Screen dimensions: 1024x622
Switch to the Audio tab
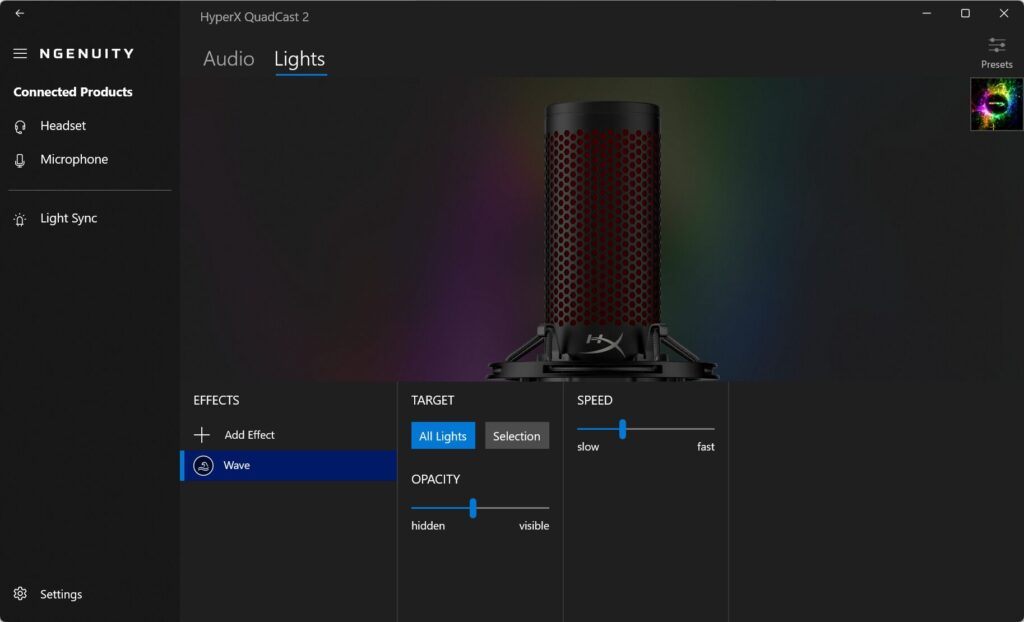[229, 59]
